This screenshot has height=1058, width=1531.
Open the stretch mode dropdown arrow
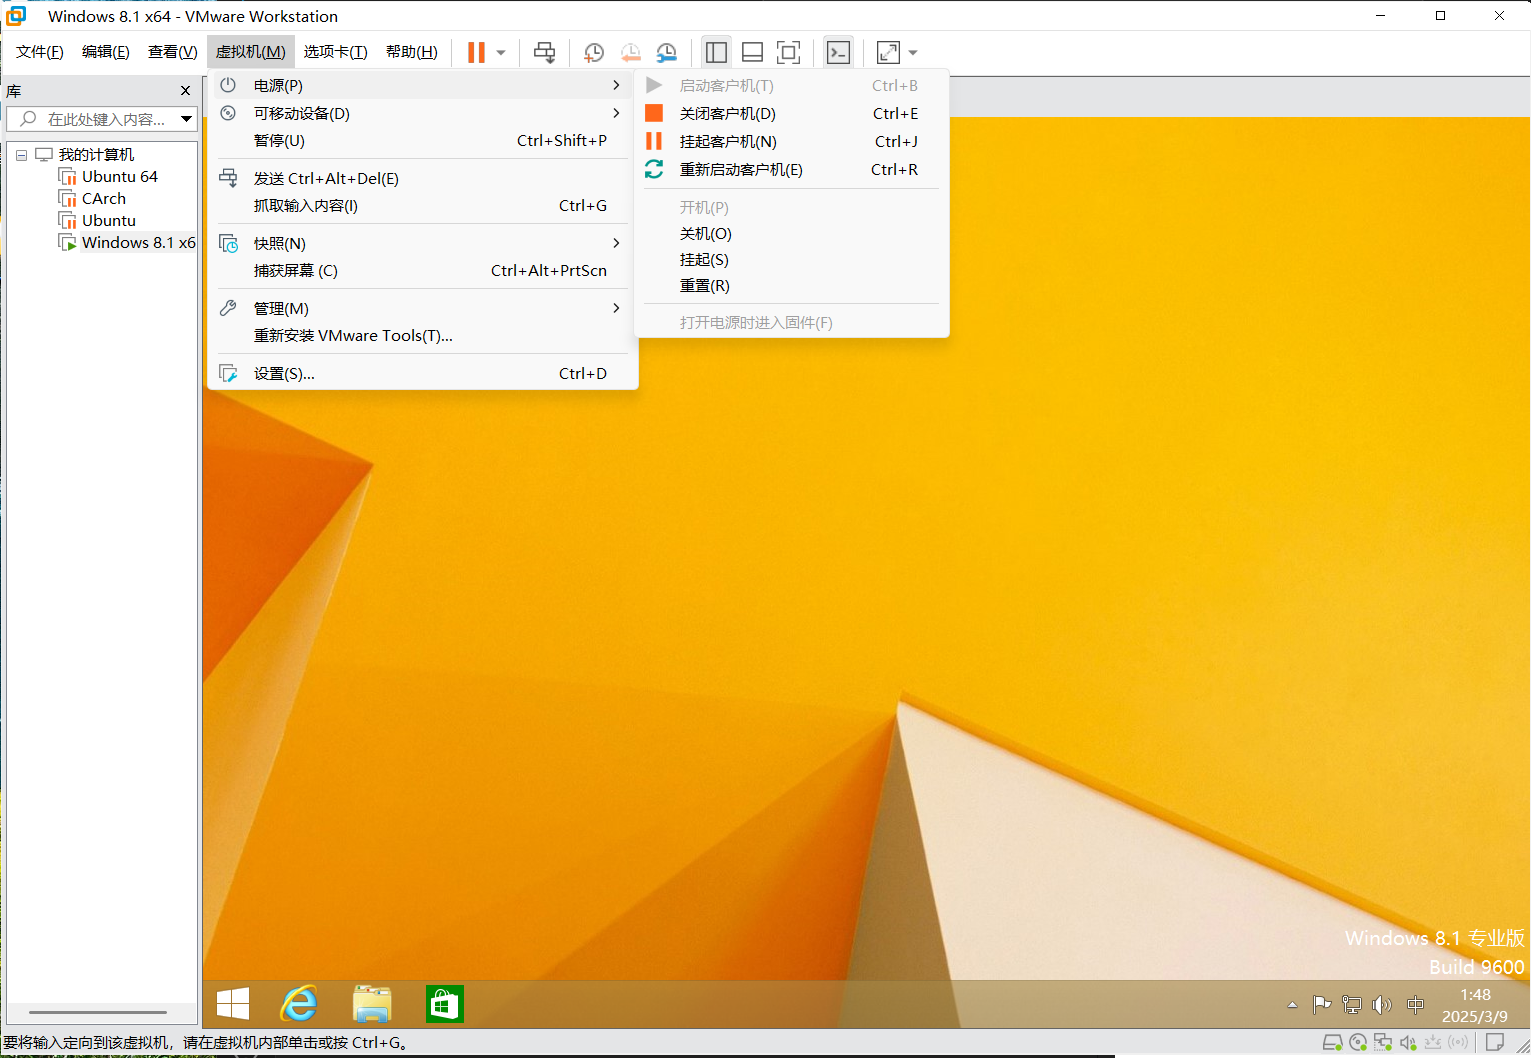click(x=913, y=52)
